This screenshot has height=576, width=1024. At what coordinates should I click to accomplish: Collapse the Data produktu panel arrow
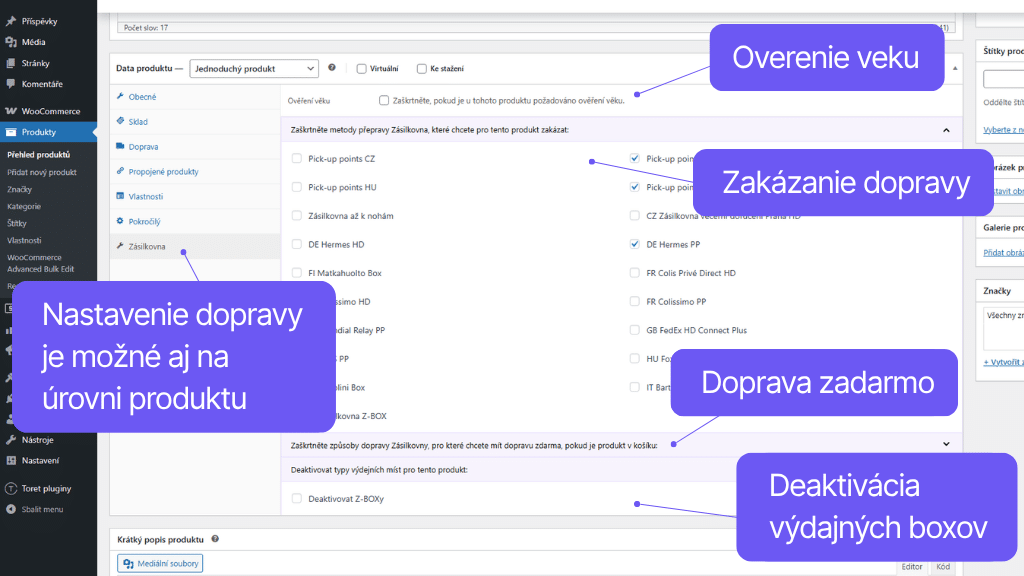point(955,68)
